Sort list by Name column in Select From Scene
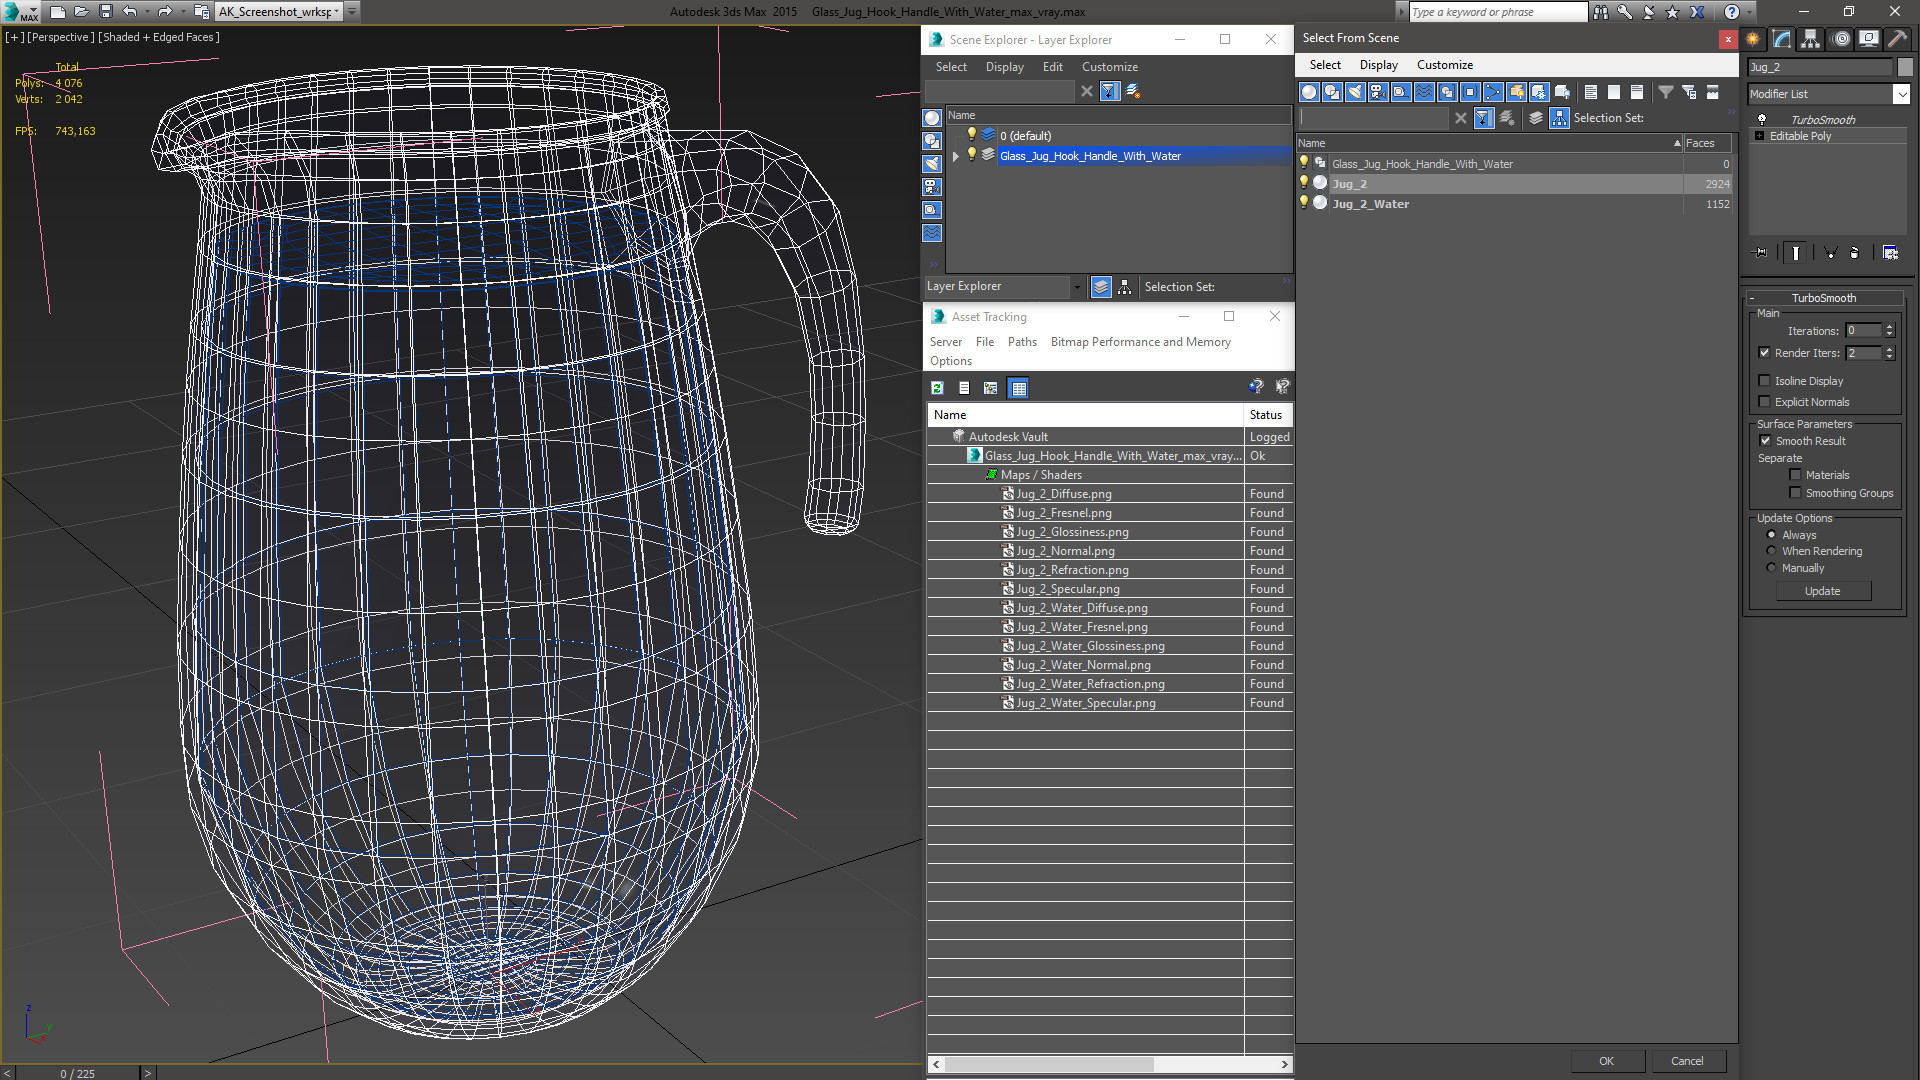Viewport: 1920px width, 1080px height. (1490, 143)
